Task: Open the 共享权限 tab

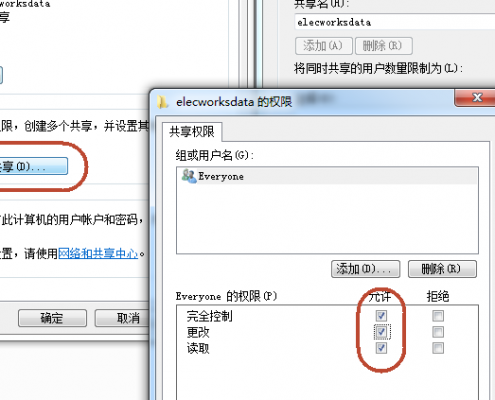Action: click(x=192, y=132)
